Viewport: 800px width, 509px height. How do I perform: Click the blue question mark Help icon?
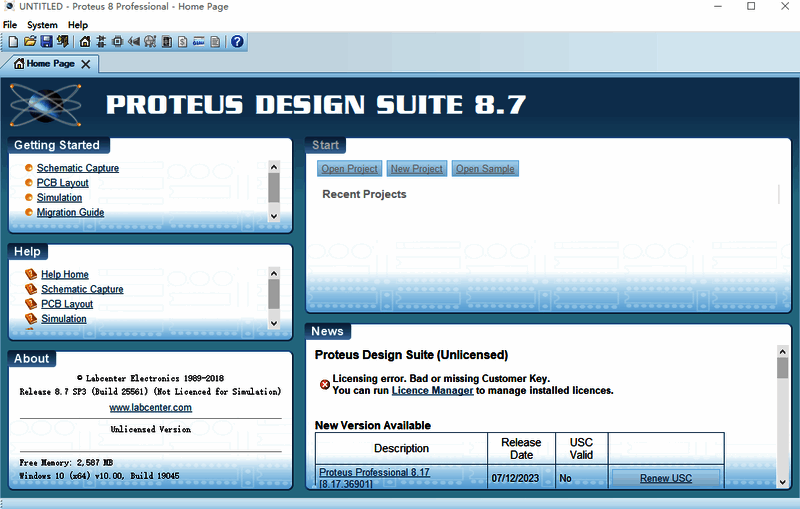(237, 42)
